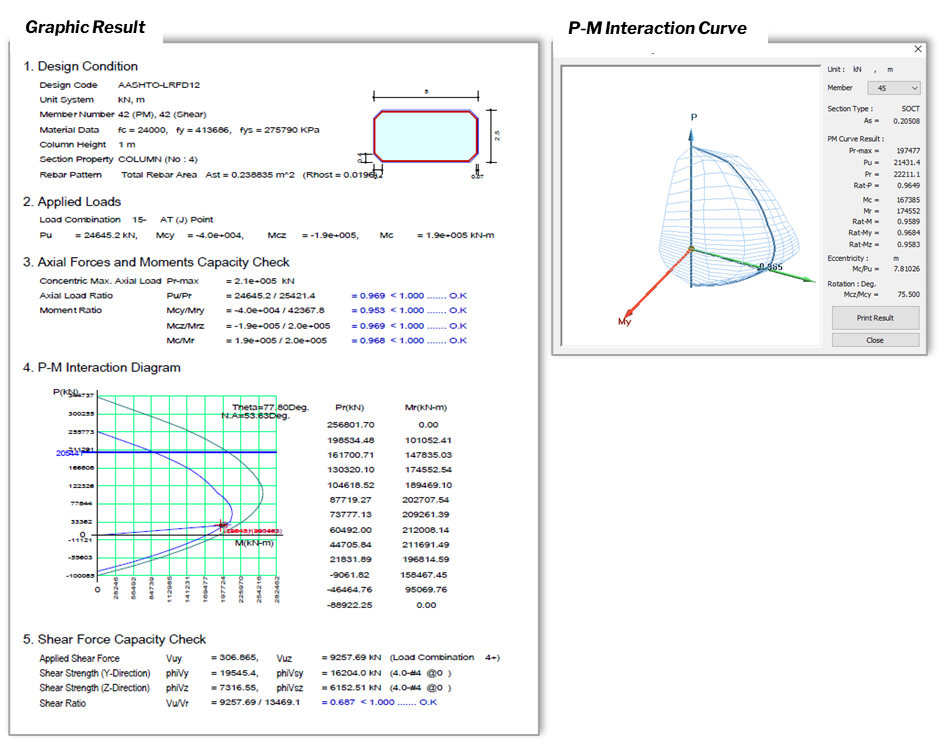
Task: Open the Member dropdown in the PM curve panel
Action: pos(914,89)
